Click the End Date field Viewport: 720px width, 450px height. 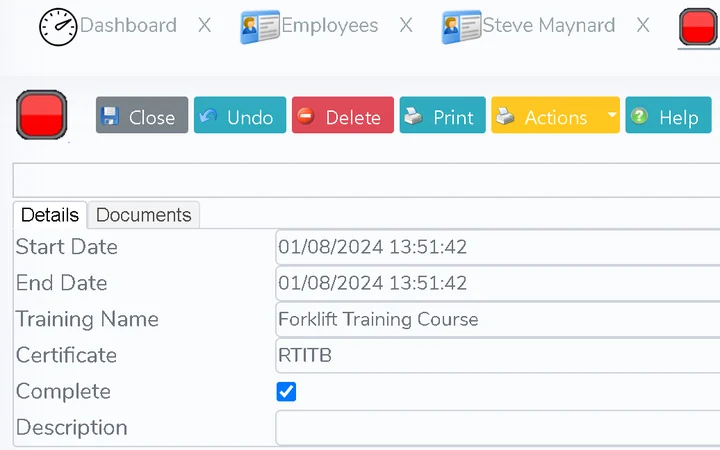[x=498, y=283]
